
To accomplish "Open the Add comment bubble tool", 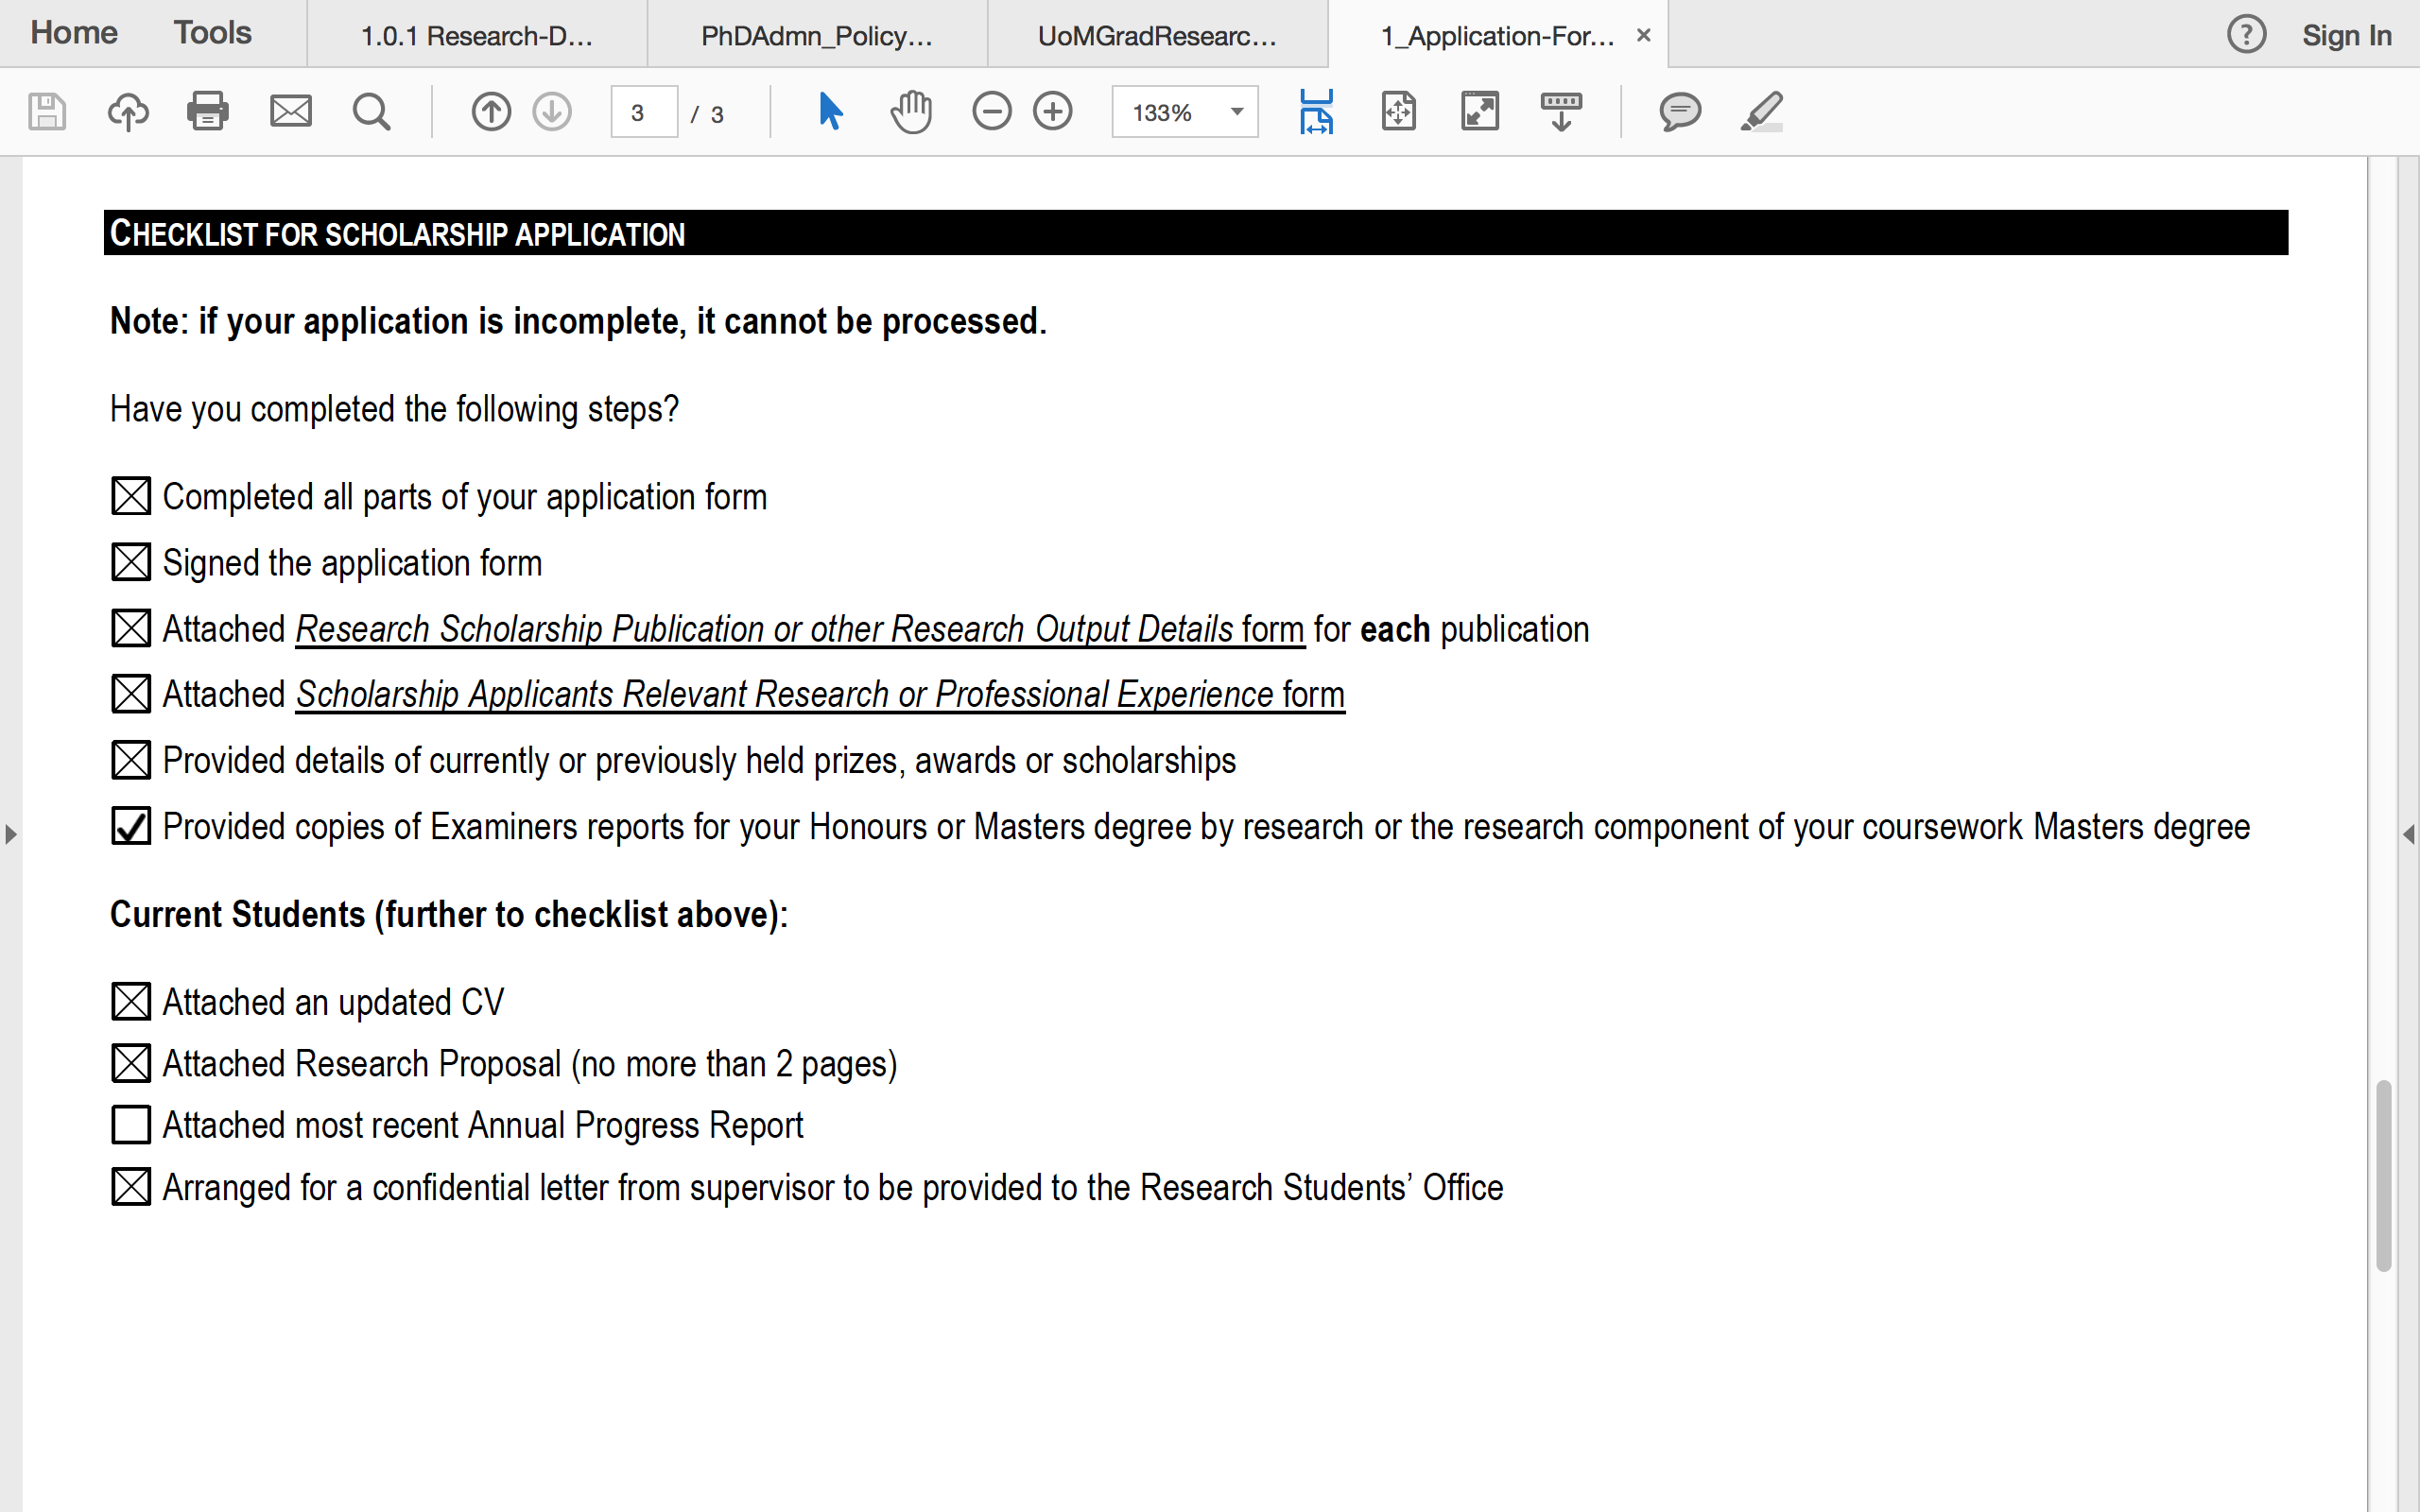I will pos(1680,111).
